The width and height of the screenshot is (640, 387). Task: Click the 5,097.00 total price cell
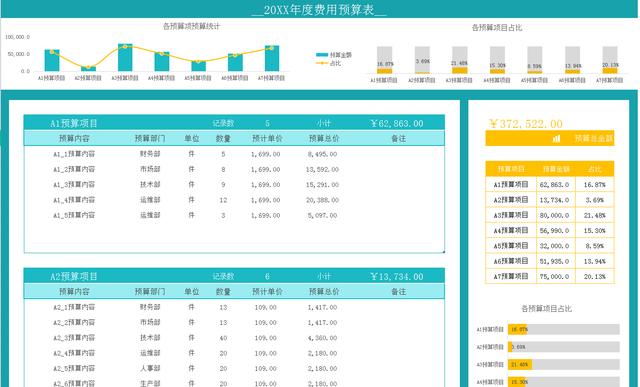coord(322,216)
